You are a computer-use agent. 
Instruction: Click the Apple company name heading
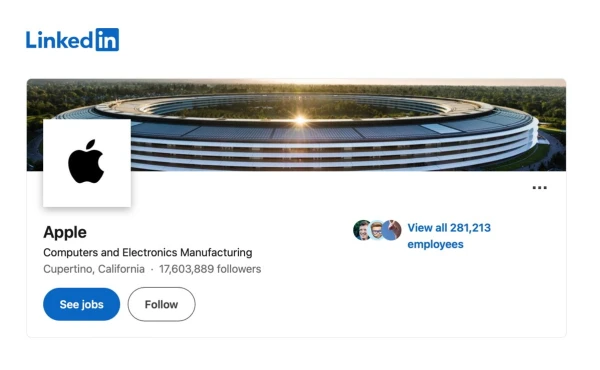click(65, 232)
